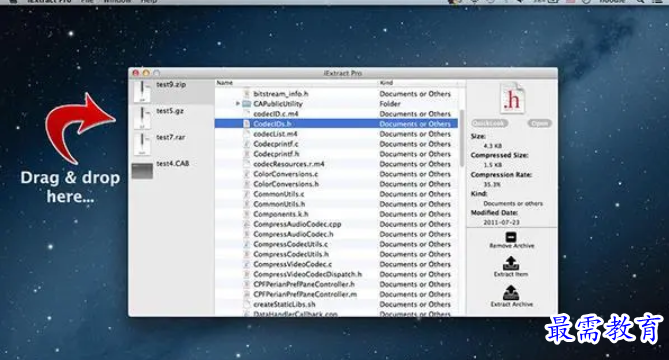Select the CAPublicUtility folder name
The image size is (669, 360).
pos(278,104)
